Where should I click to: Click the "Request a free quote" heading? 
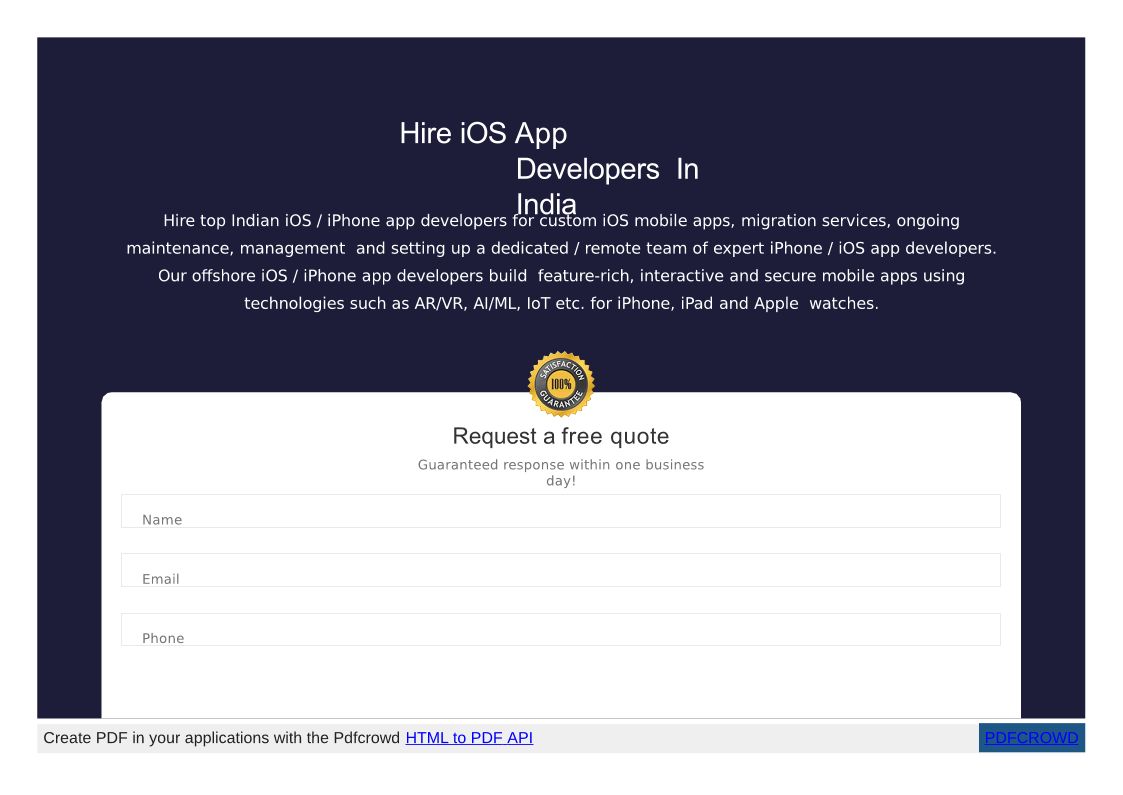560,436
